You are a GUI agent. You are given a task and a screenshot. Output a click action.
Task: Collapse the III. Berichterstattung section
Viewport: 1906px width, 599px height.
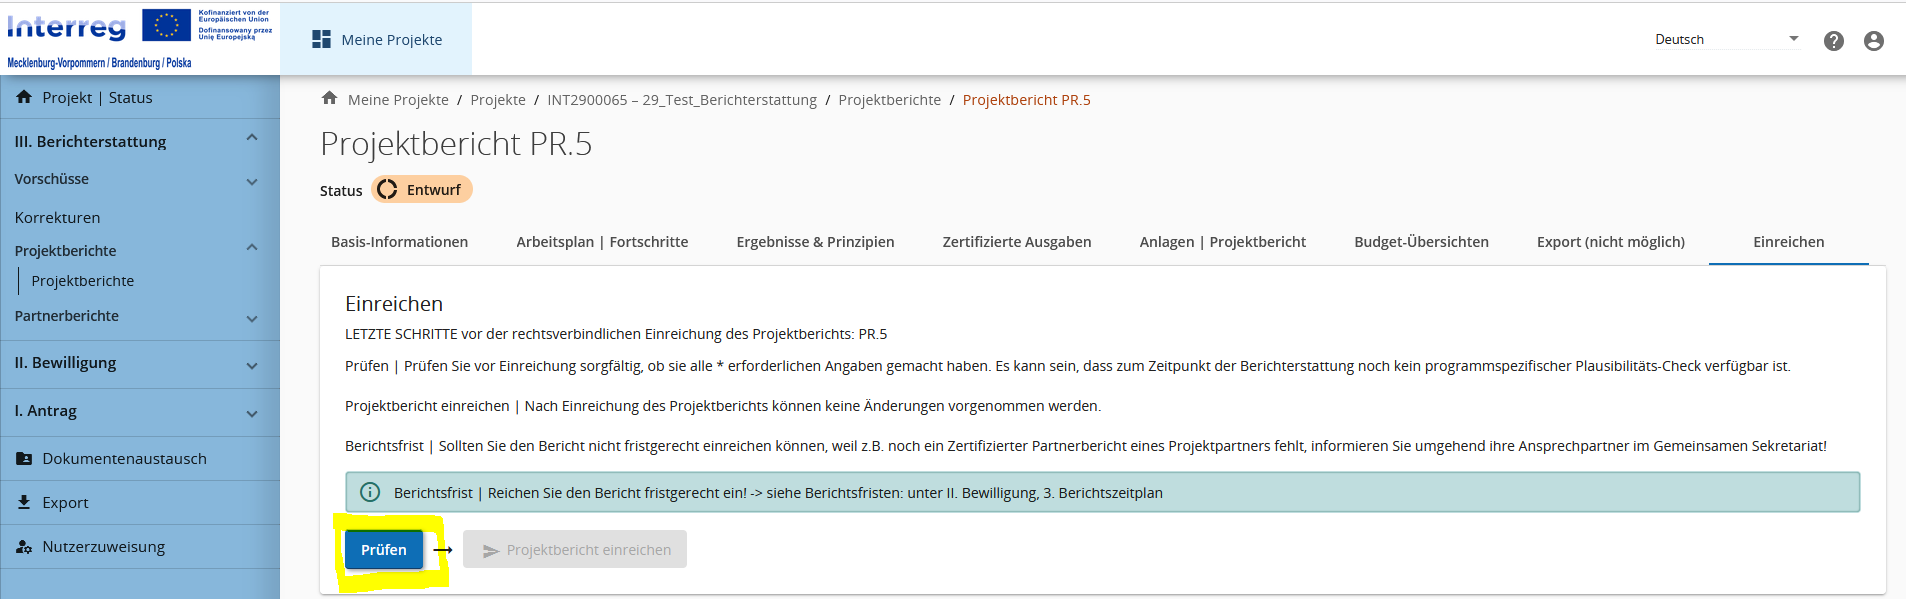tap(252, 138)
